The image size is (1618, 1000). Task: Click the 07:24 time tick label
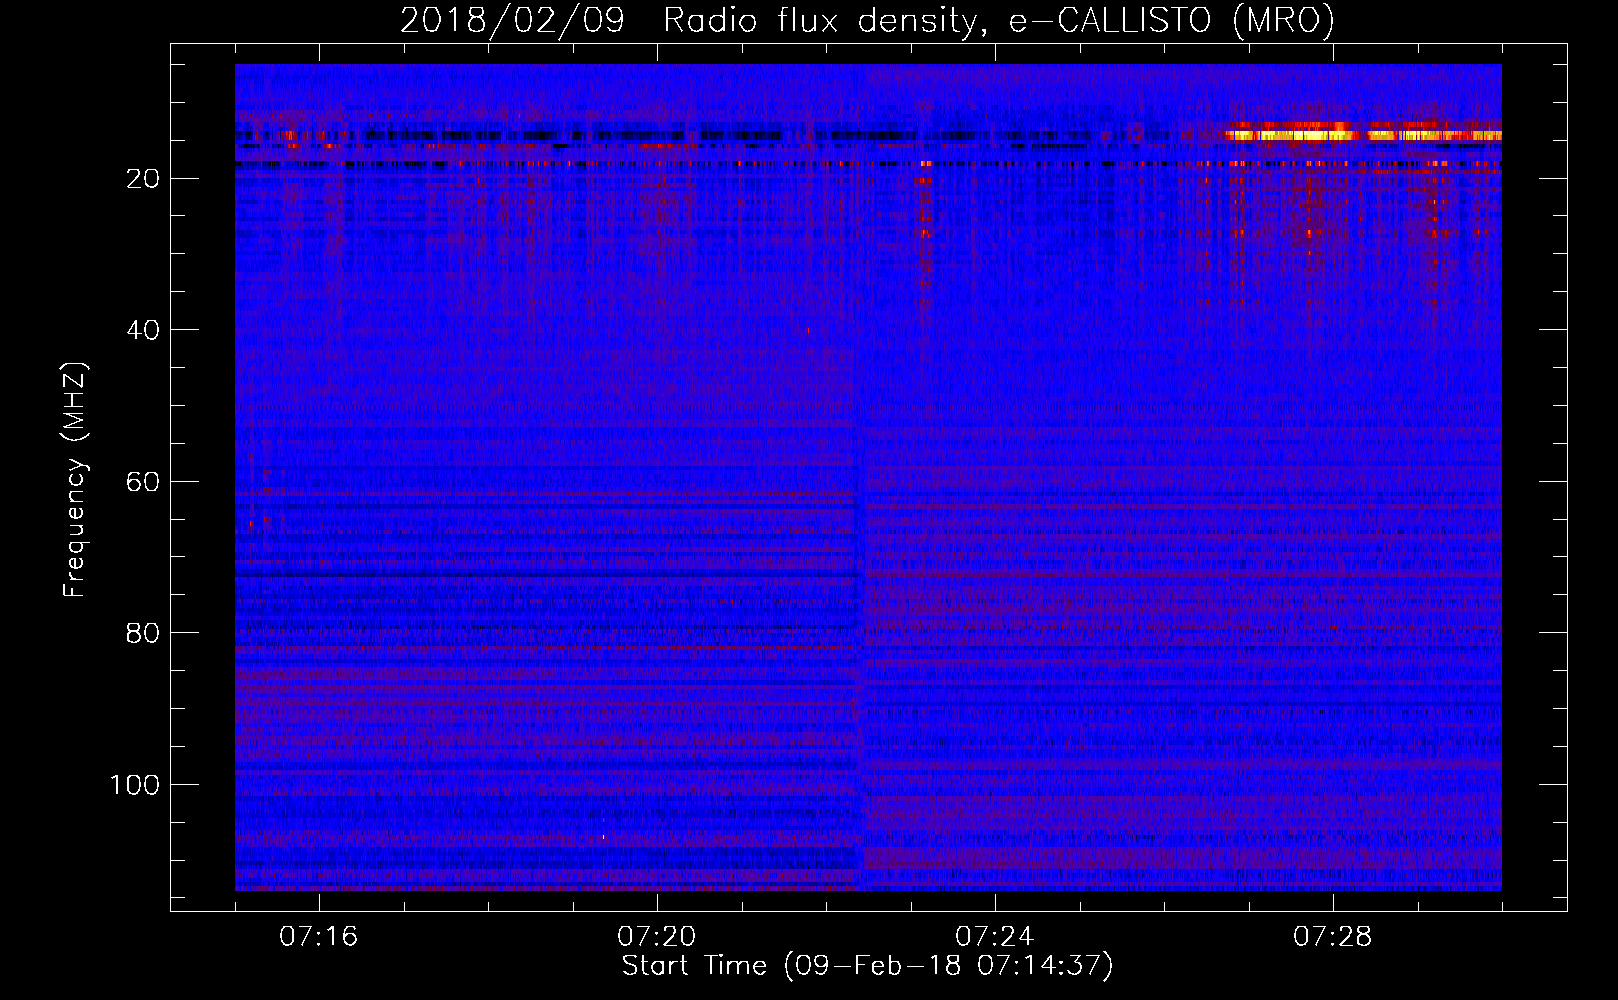click(994, 937)
